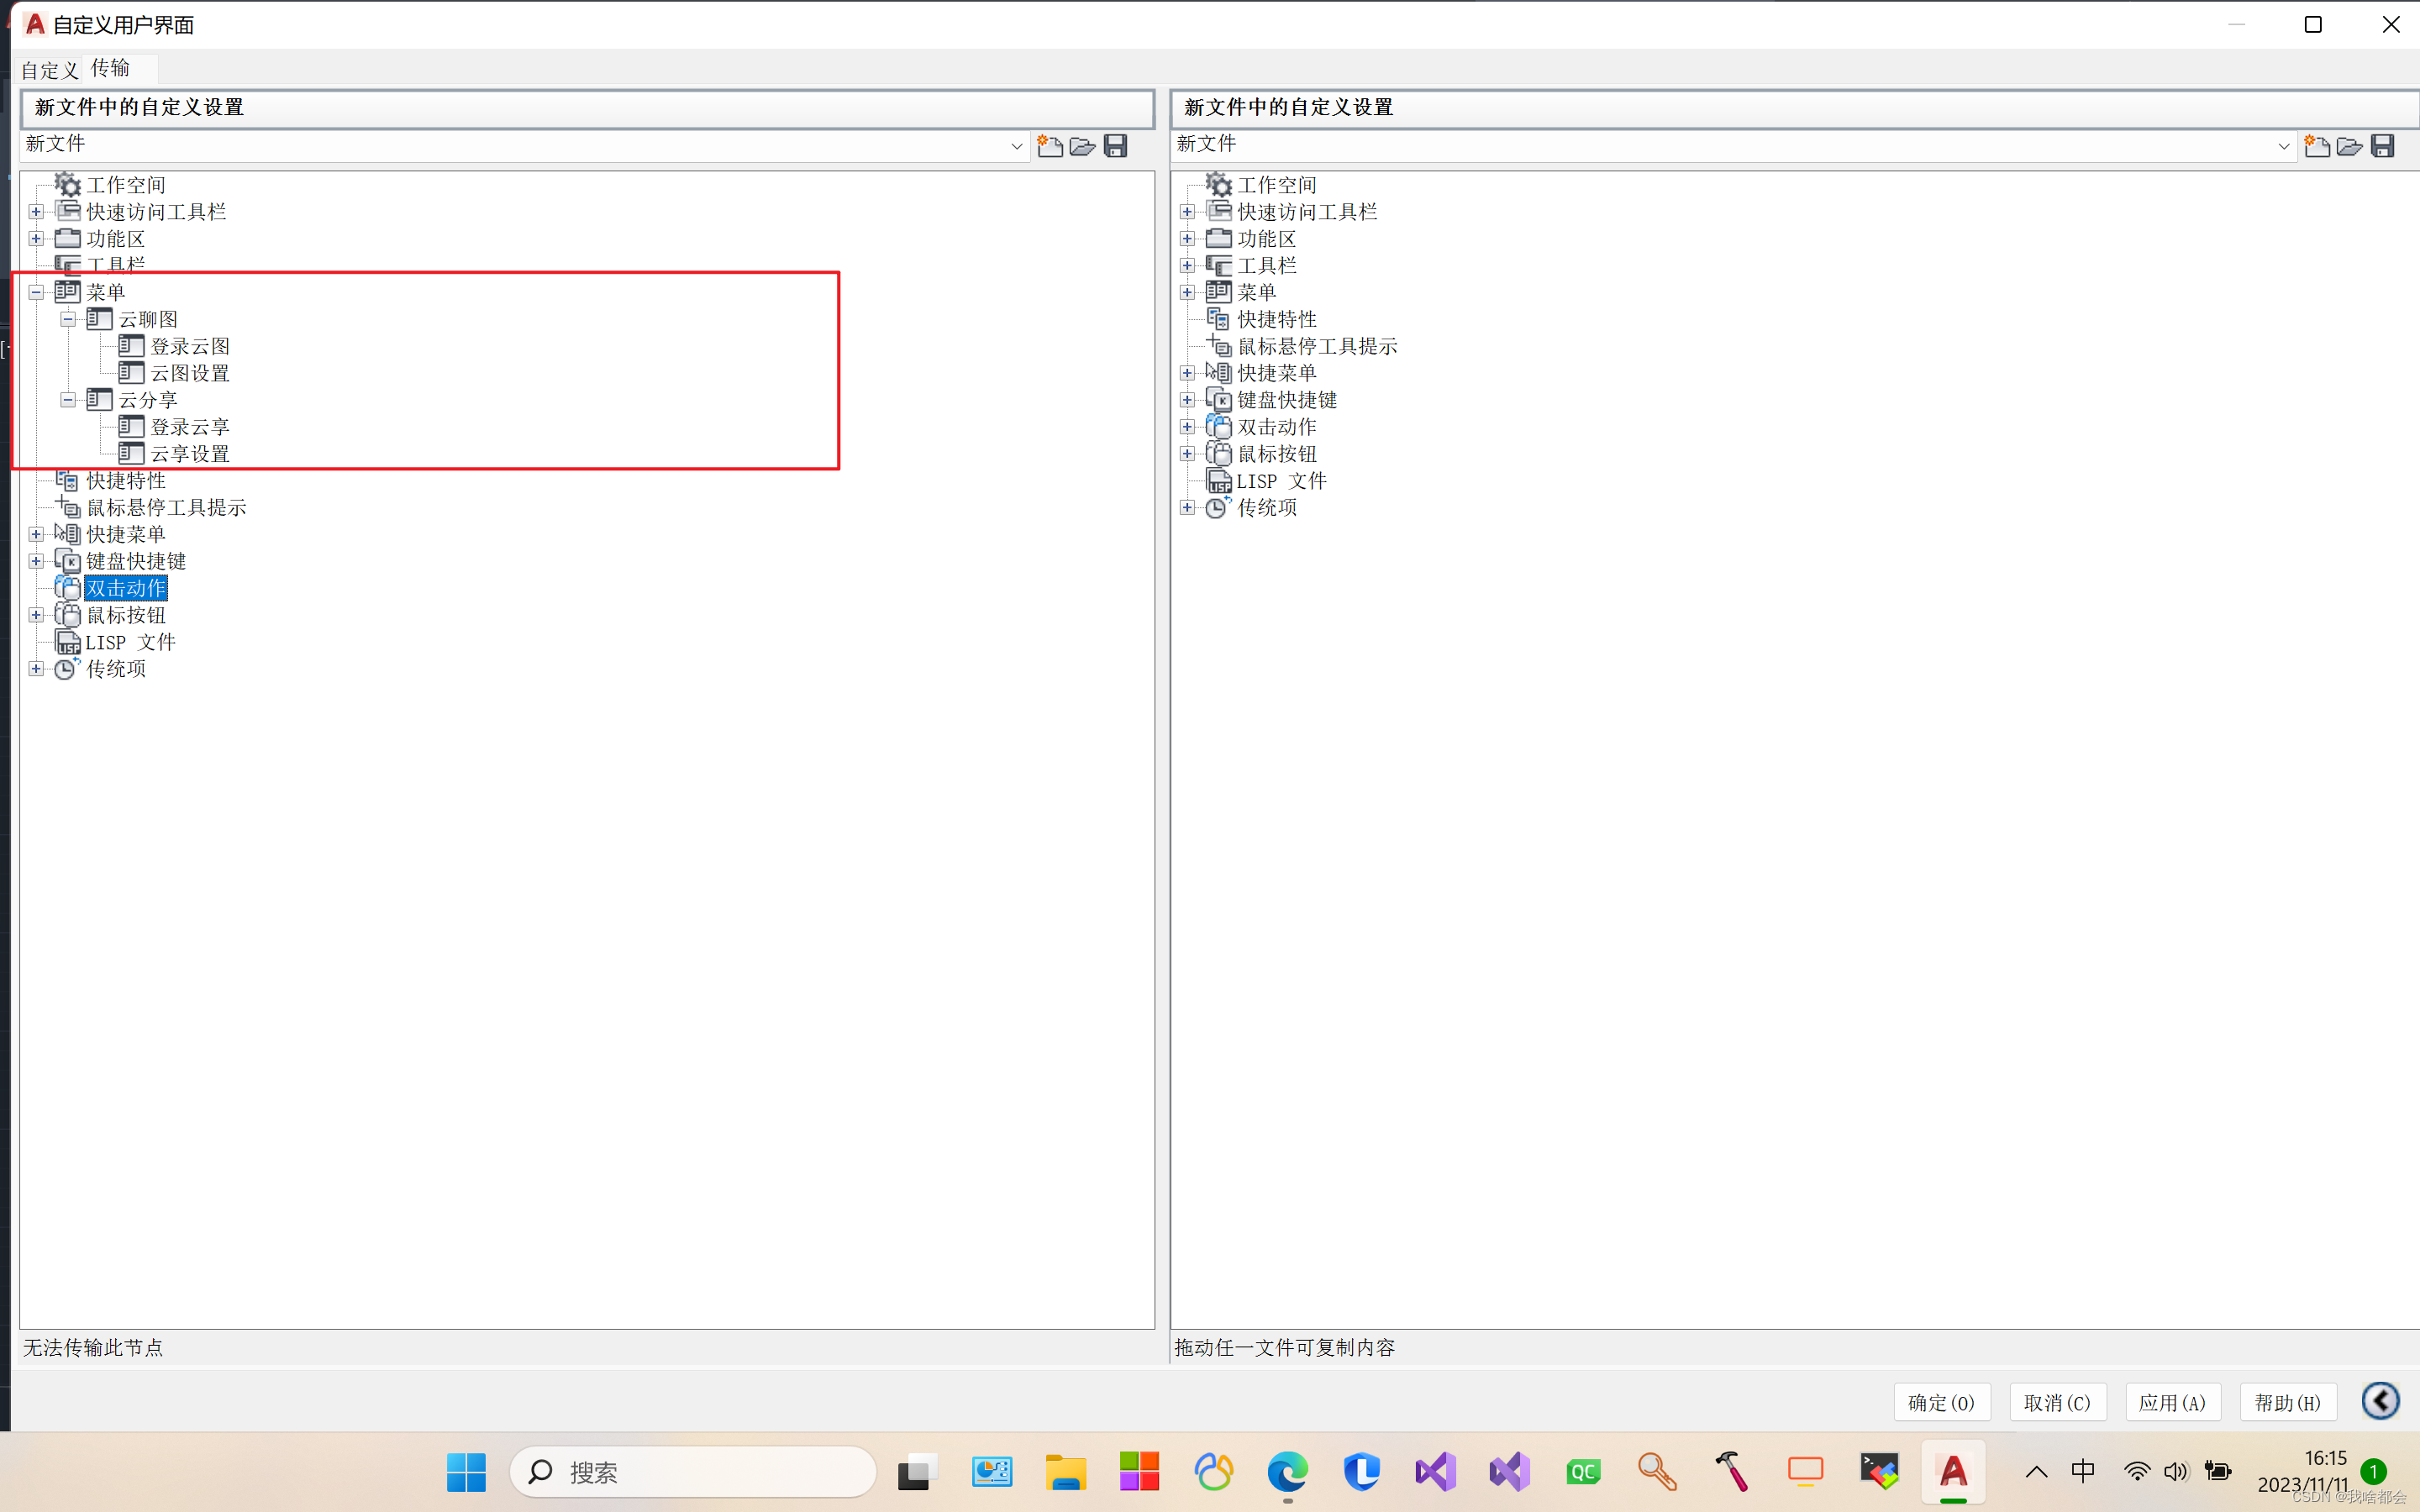Viewport: 2420px width, 1512px height.
Task: Collapse the 云聊图 submenu node
Action: [x=68, y=319]
